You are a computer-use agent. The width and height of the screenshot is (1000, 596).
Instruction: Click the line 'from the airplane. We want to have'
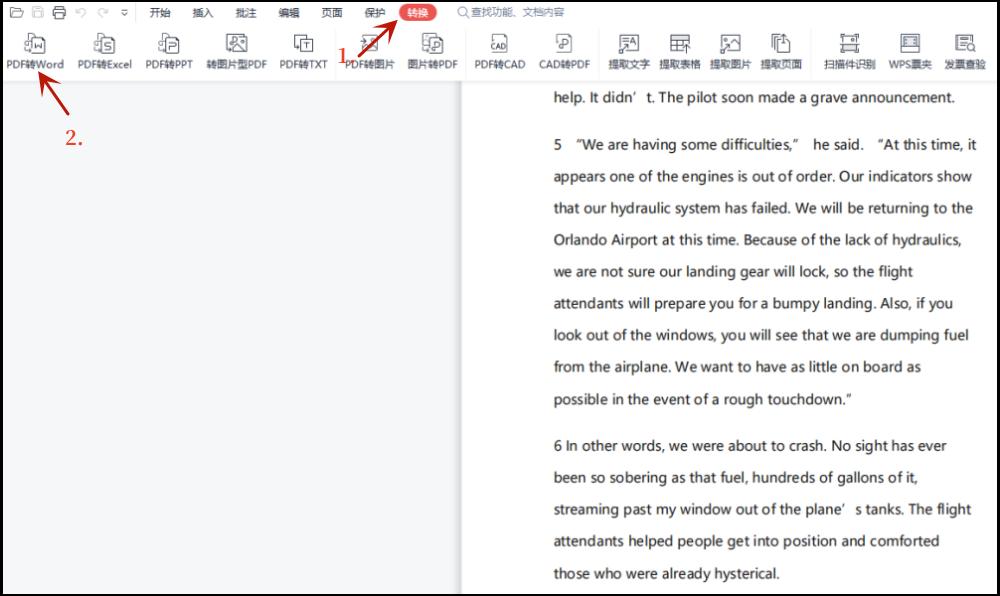click(737, 367)
